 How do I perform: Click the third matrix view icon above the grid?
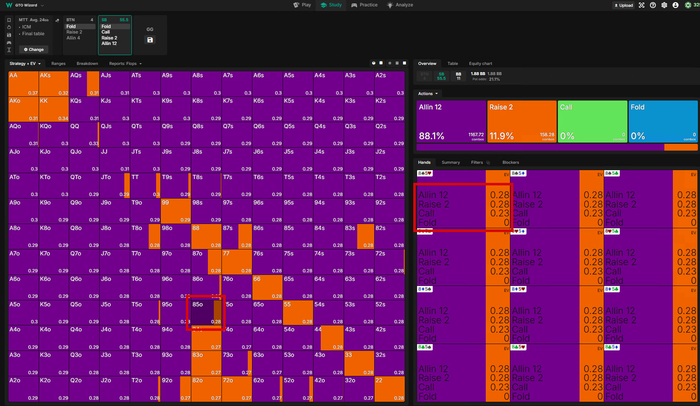(390, 63)
